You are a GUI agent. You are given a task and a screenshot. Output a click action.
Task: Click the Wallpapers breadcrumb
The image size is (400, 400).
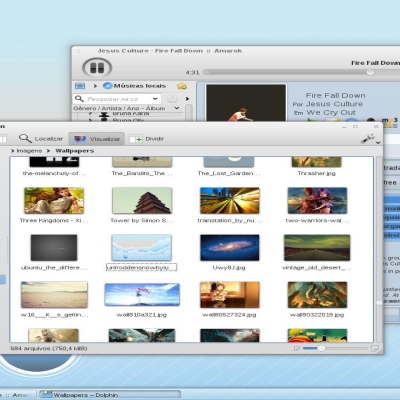75,151
